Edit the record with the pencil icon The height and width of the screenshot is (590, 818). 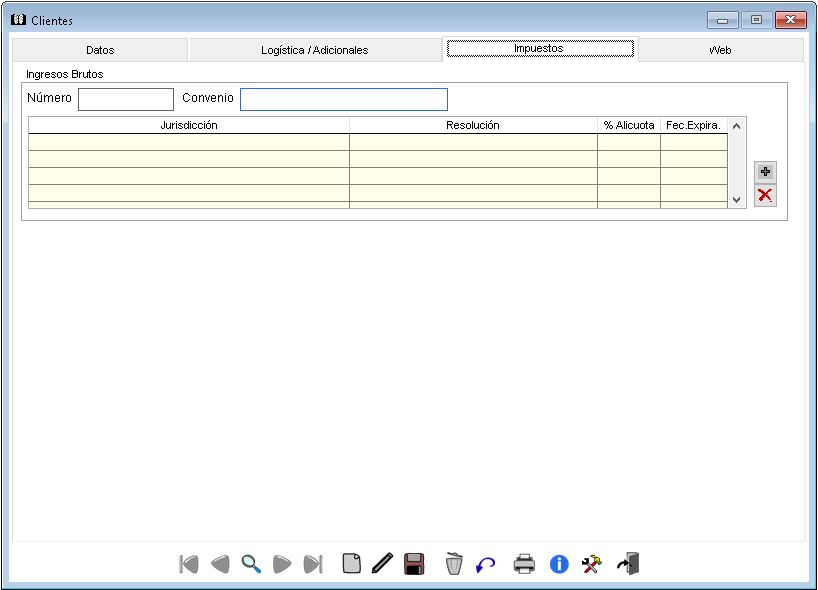381,564
